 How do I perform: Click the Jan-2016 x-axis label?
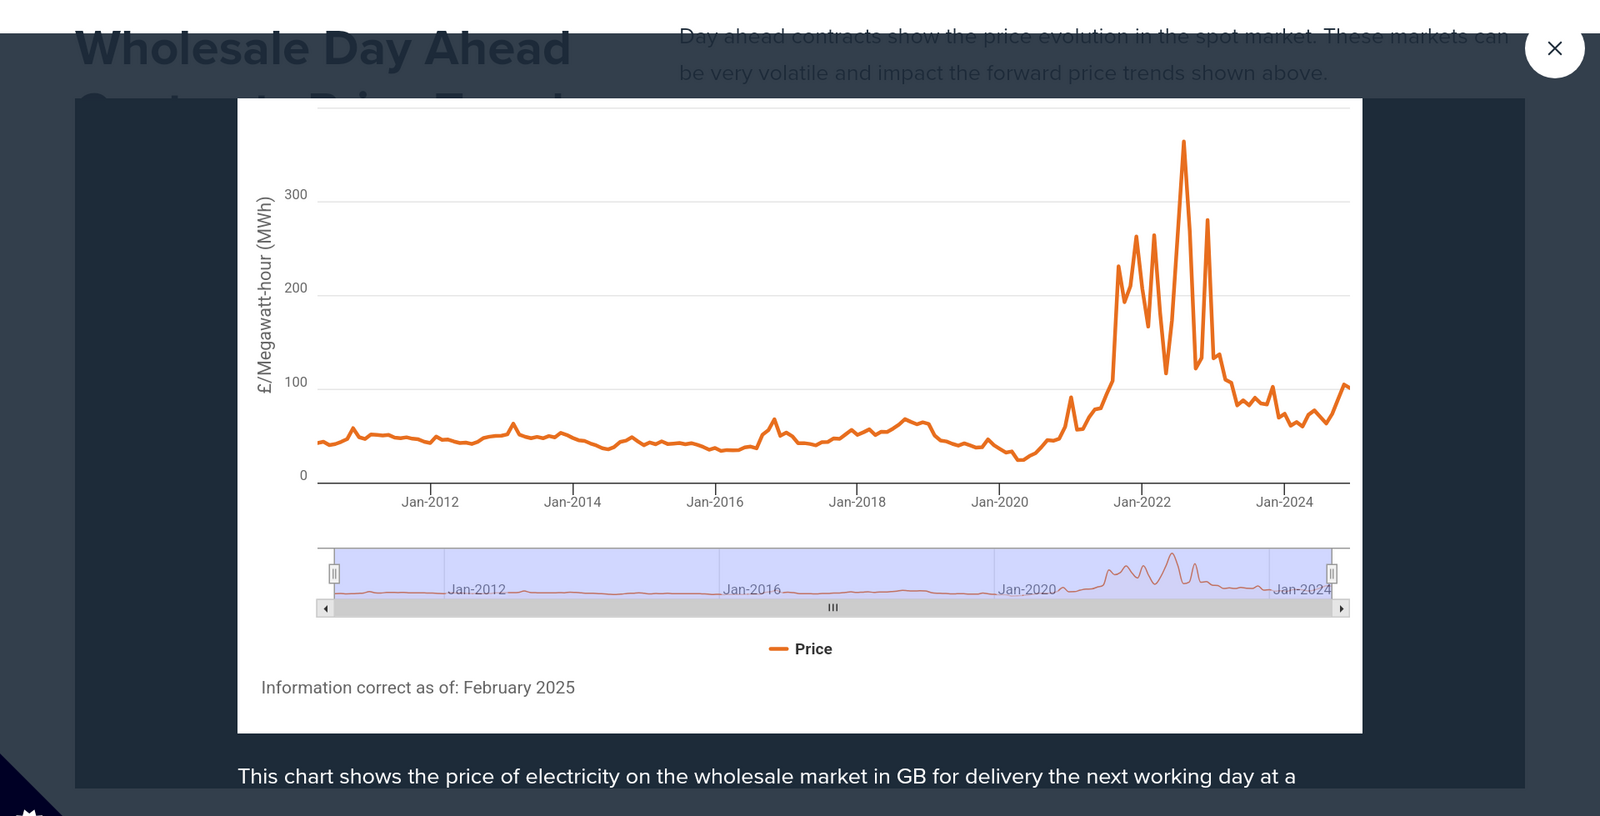[x=715, y=502]
